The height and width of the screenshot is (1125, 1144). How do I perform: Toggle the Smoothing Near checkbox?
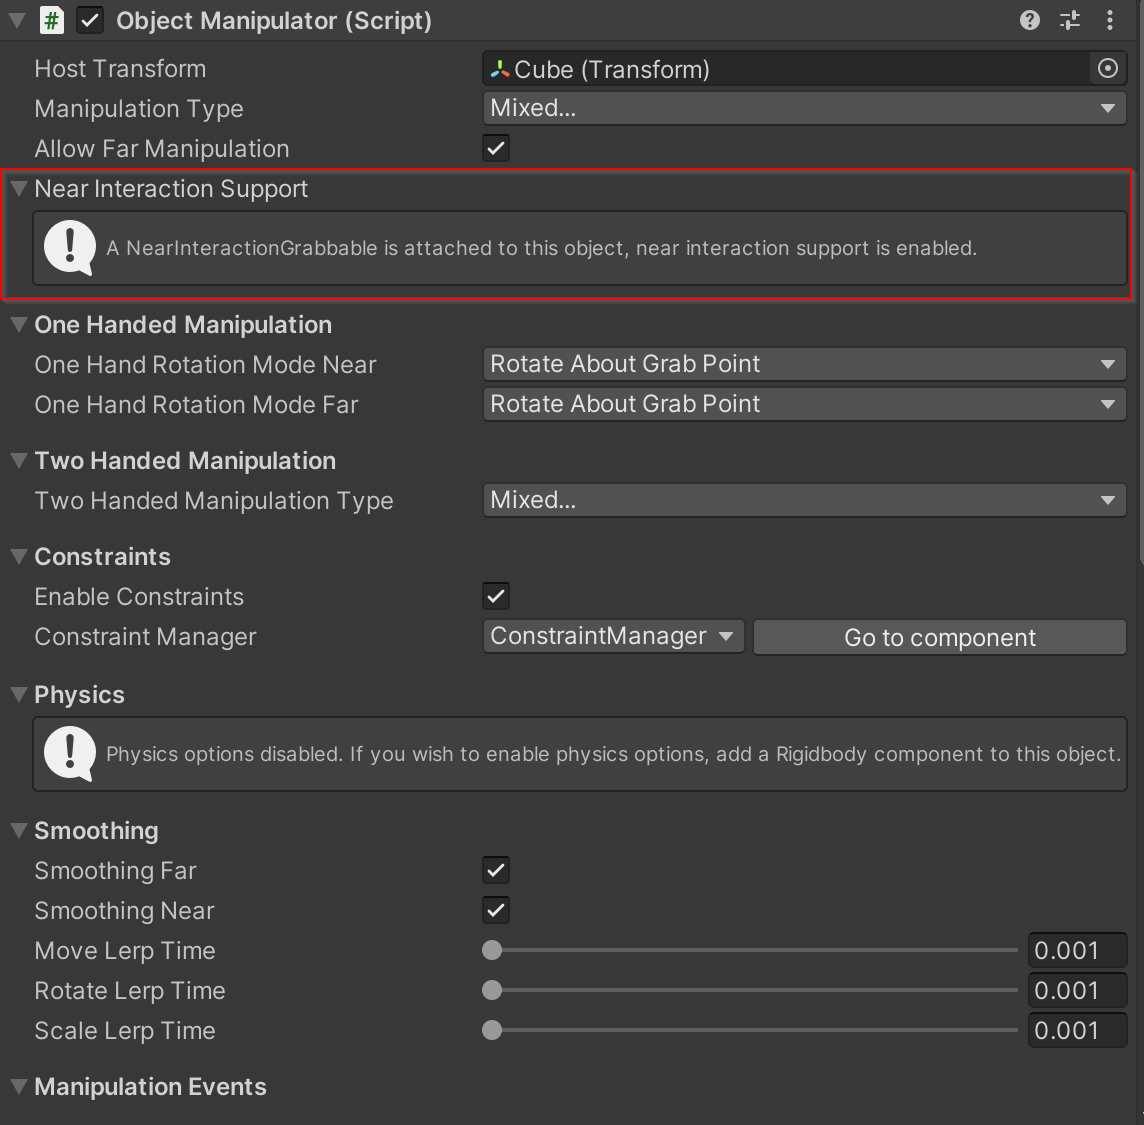495,910
